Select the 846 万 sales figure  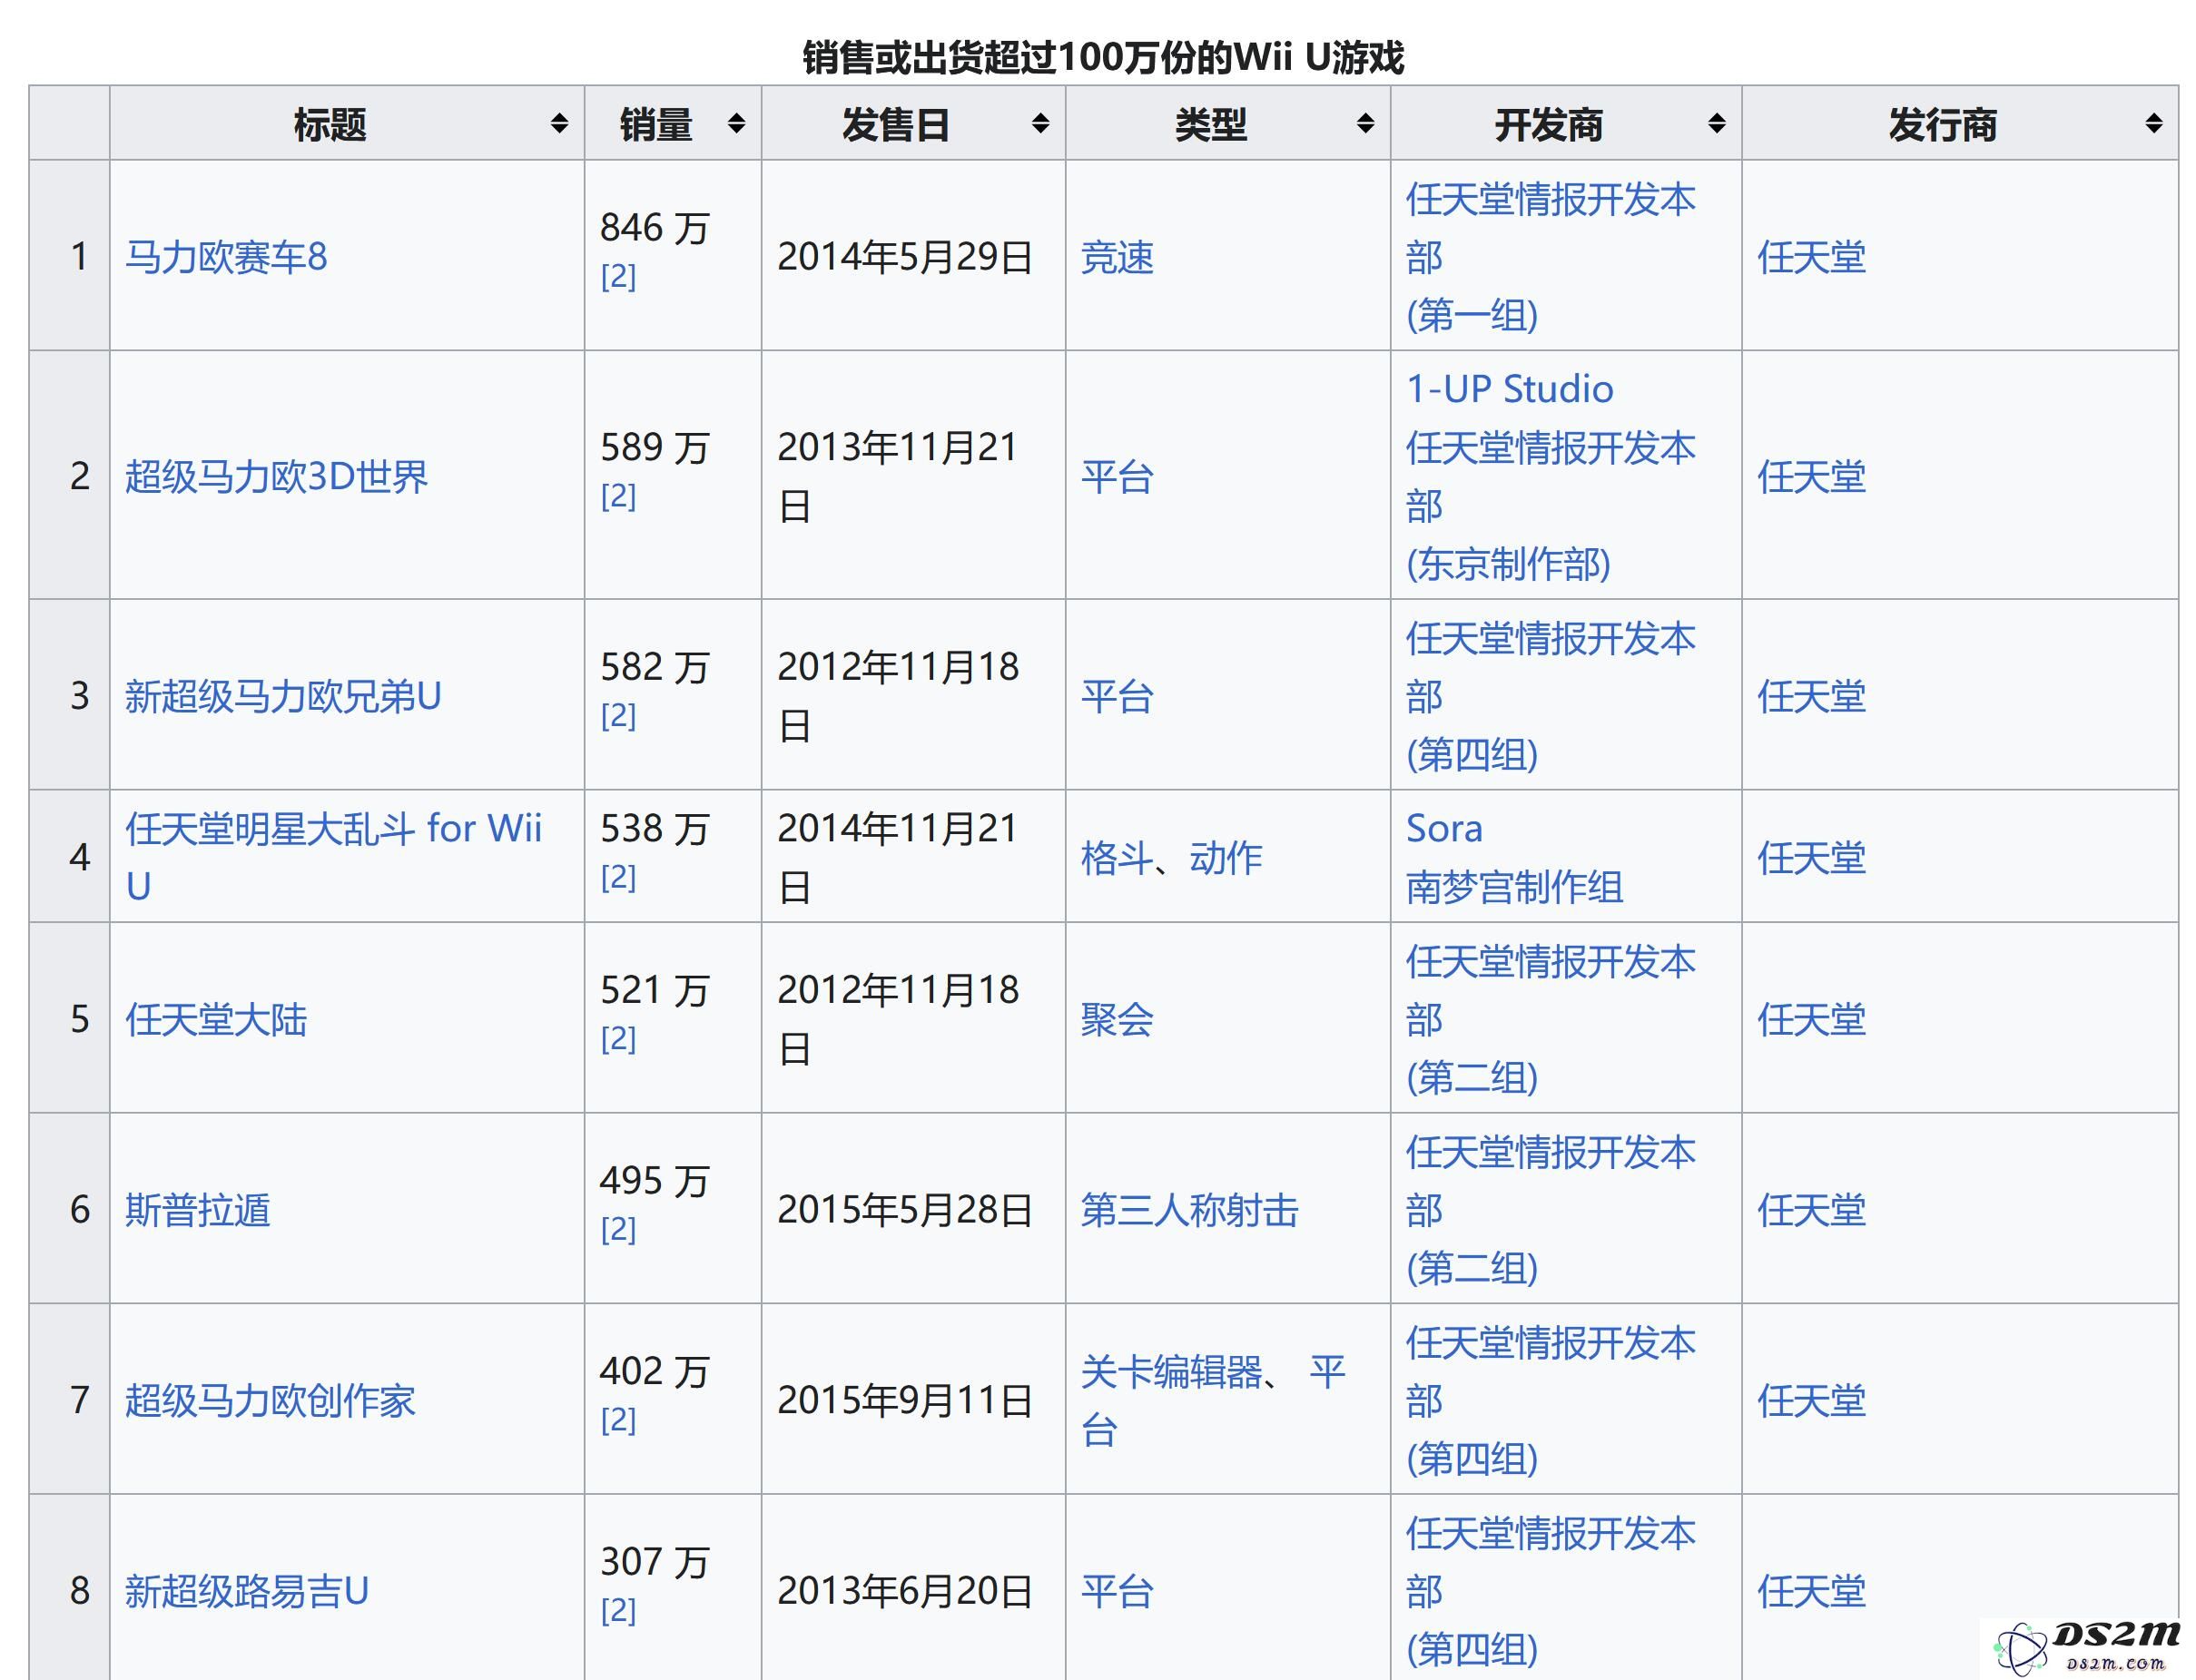click(x=655, y=228)
